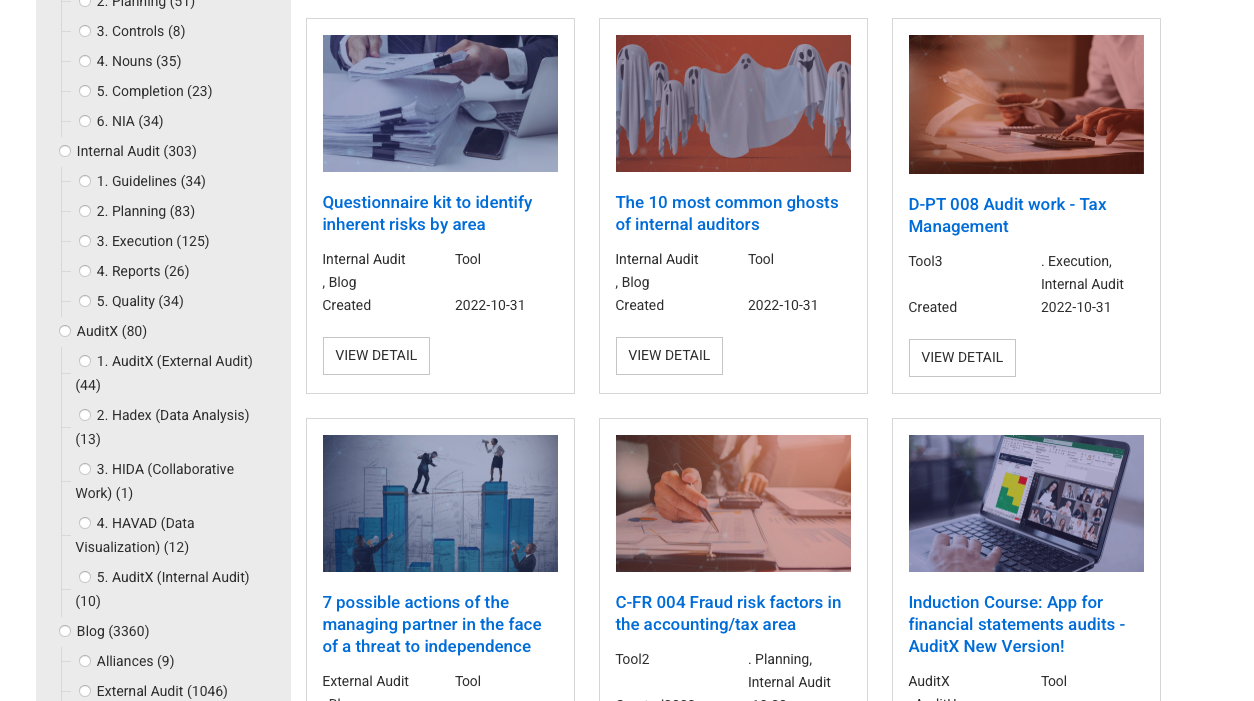The image size is (1254, 701).
Task: Open 'Induction Course: App for financial statements' link
Action: [x=1017, y=624]
